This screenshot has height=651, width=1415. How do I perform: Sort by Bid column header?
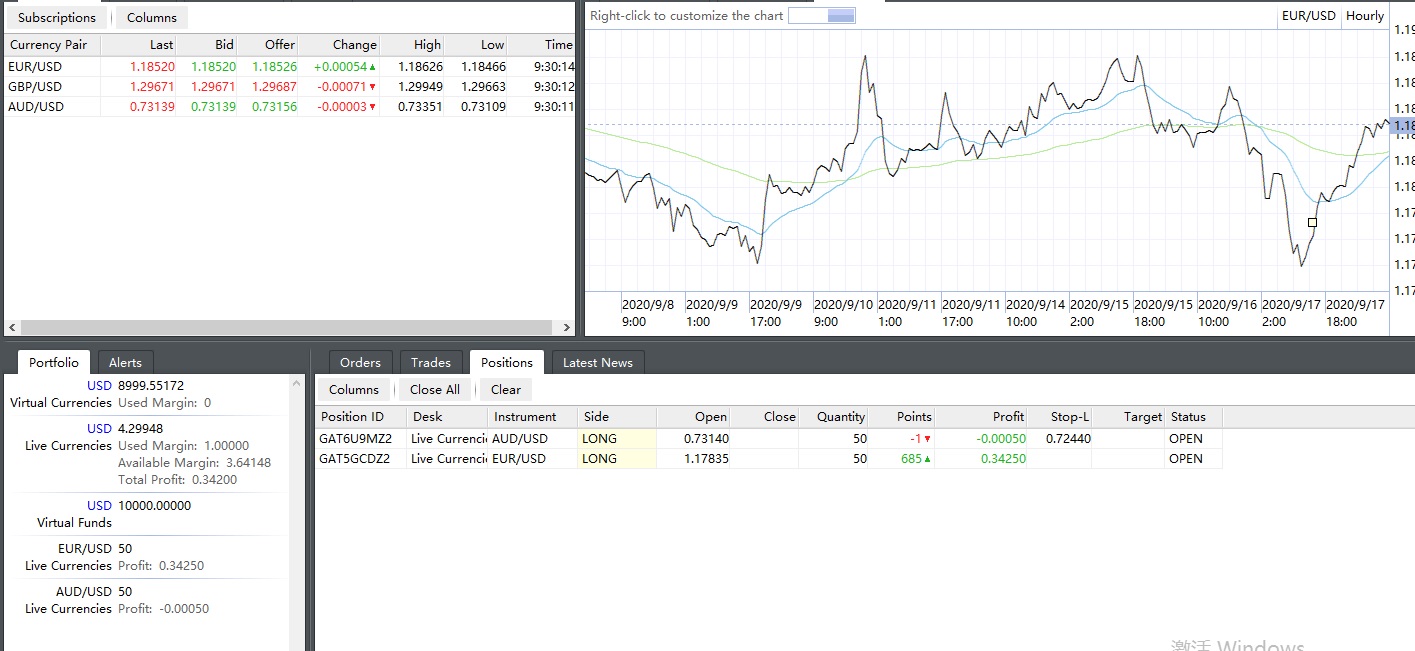(207, 45)
